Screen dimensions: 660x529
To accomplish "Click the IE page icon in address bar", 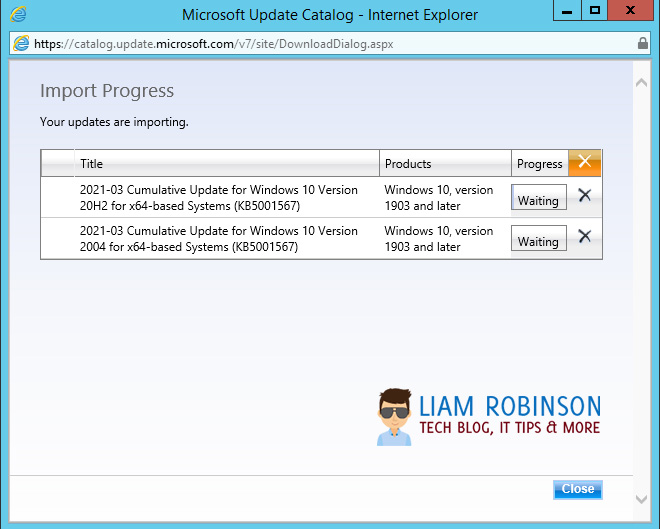I will [x=21, y=43].
